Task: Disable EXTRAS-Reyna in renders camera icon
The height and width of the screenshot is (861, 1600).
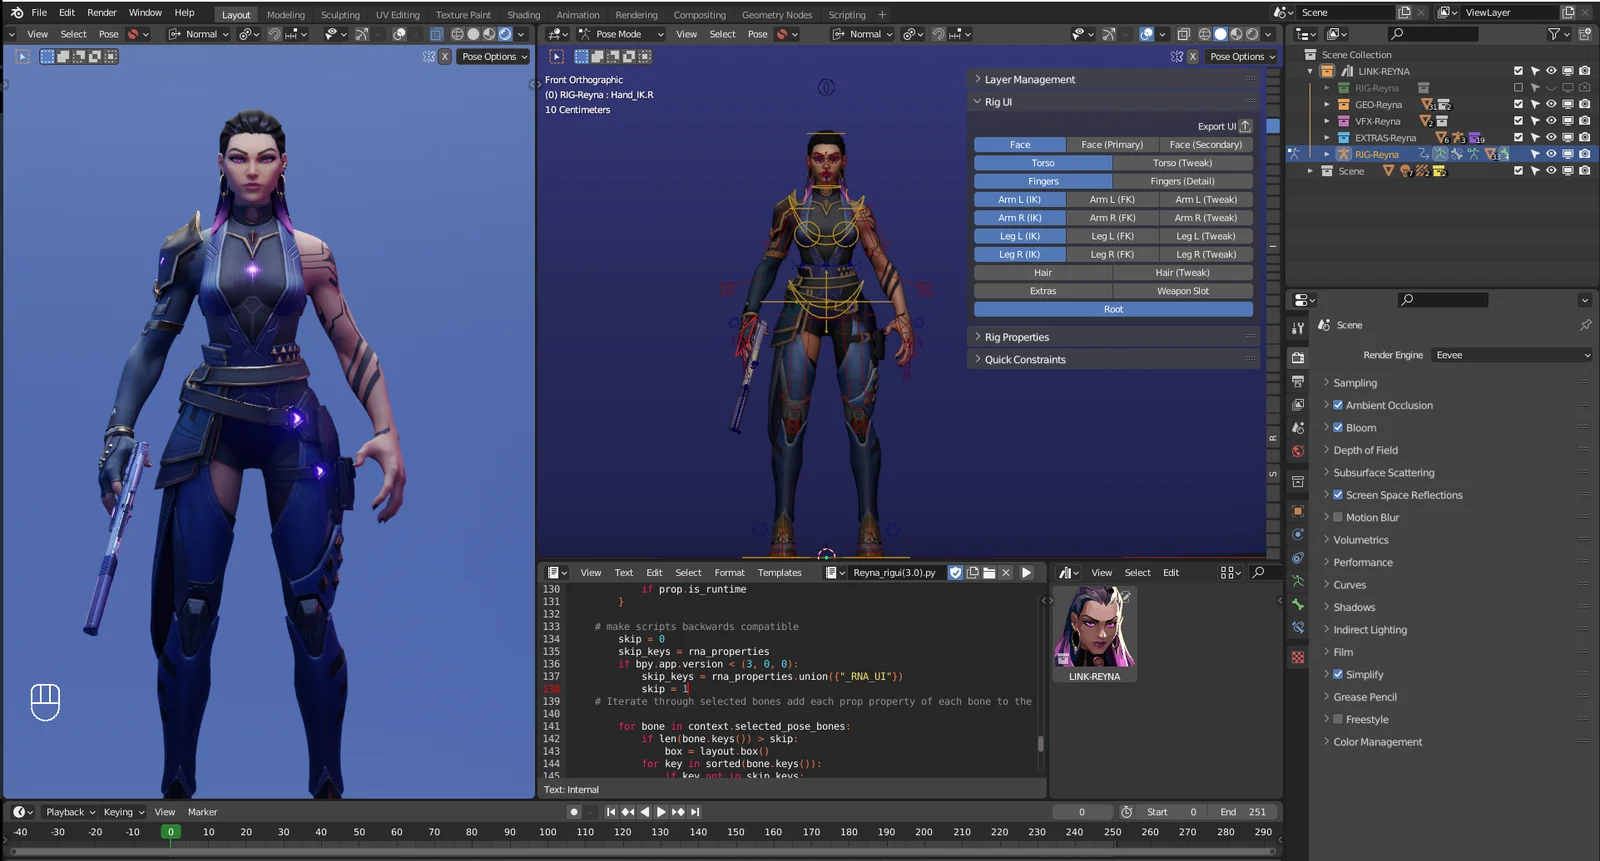Action: [x=1584, y=137]
